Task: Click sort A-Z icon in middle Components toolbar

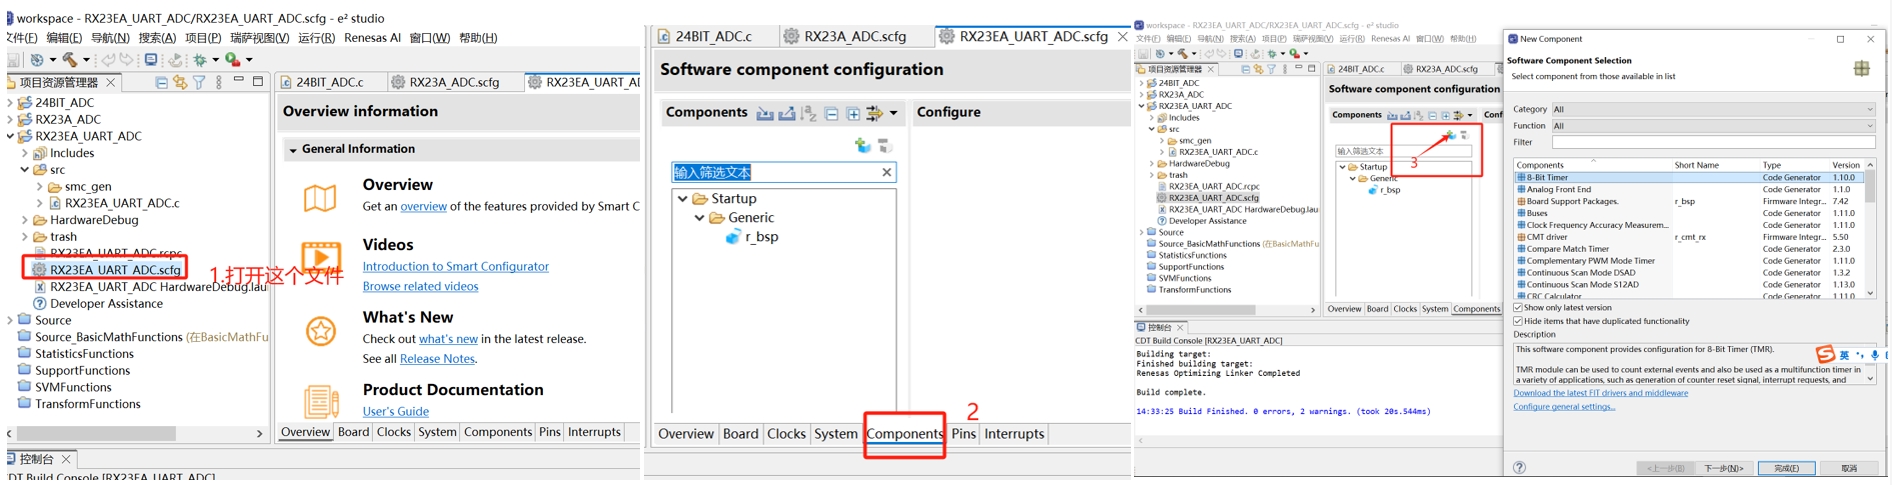Action: tap(809, 113)
